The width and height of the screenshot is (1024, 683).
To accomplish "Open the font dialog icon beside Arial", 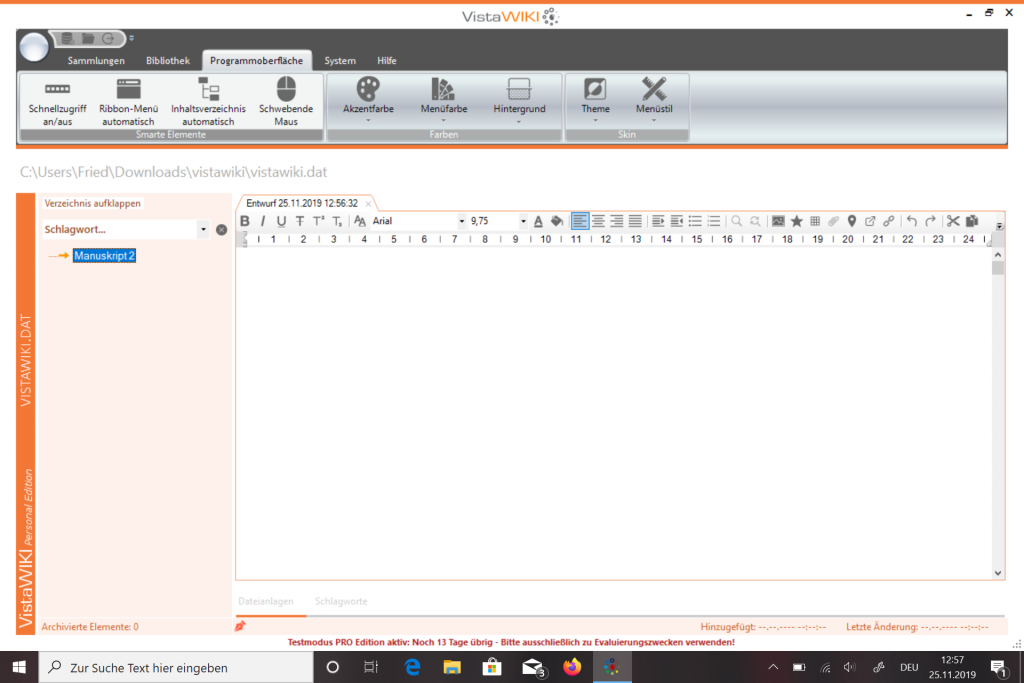I will [360, 221].
